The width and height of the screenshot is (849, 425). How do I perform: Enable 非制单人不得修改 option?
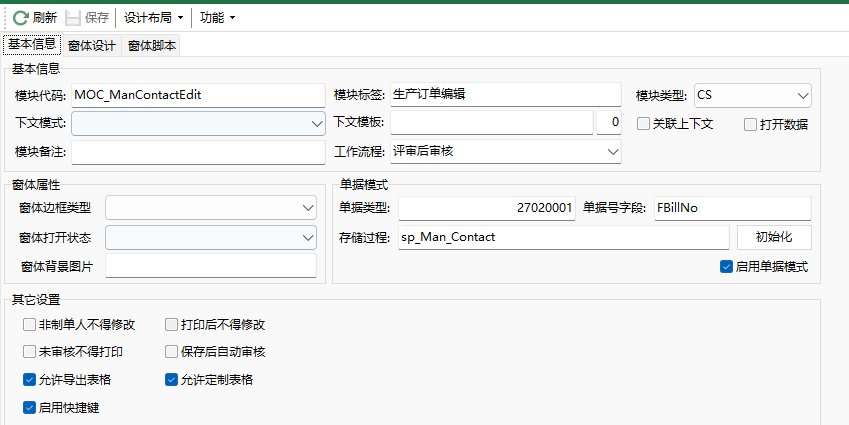[29, 325]
